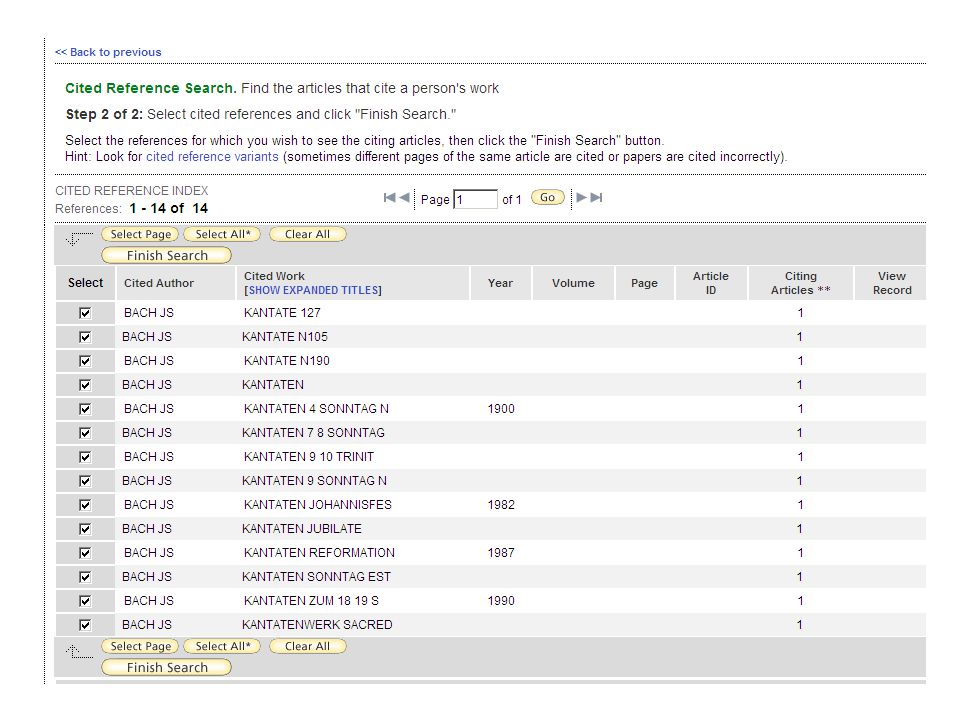
Task: Click the top Select All* button
Action: click(222, 234)
